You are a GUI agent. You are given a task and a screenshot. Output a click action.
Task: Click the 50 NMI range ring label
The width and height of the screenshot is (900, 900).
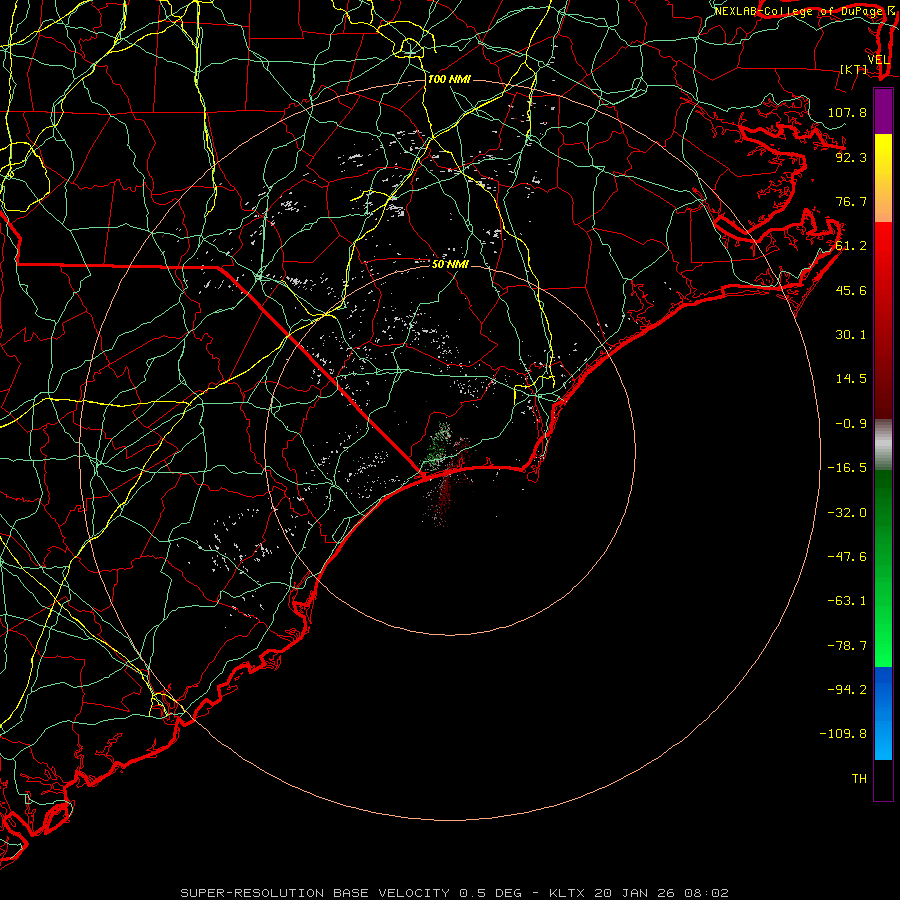coord(450,264)
